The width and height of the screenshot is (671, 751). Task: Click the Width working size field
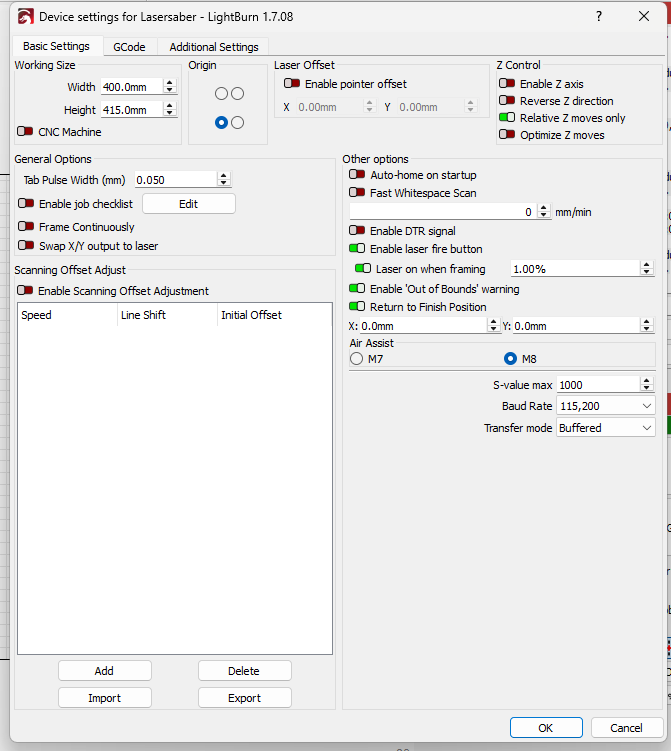pyautogui.click(x=130, y=87)
